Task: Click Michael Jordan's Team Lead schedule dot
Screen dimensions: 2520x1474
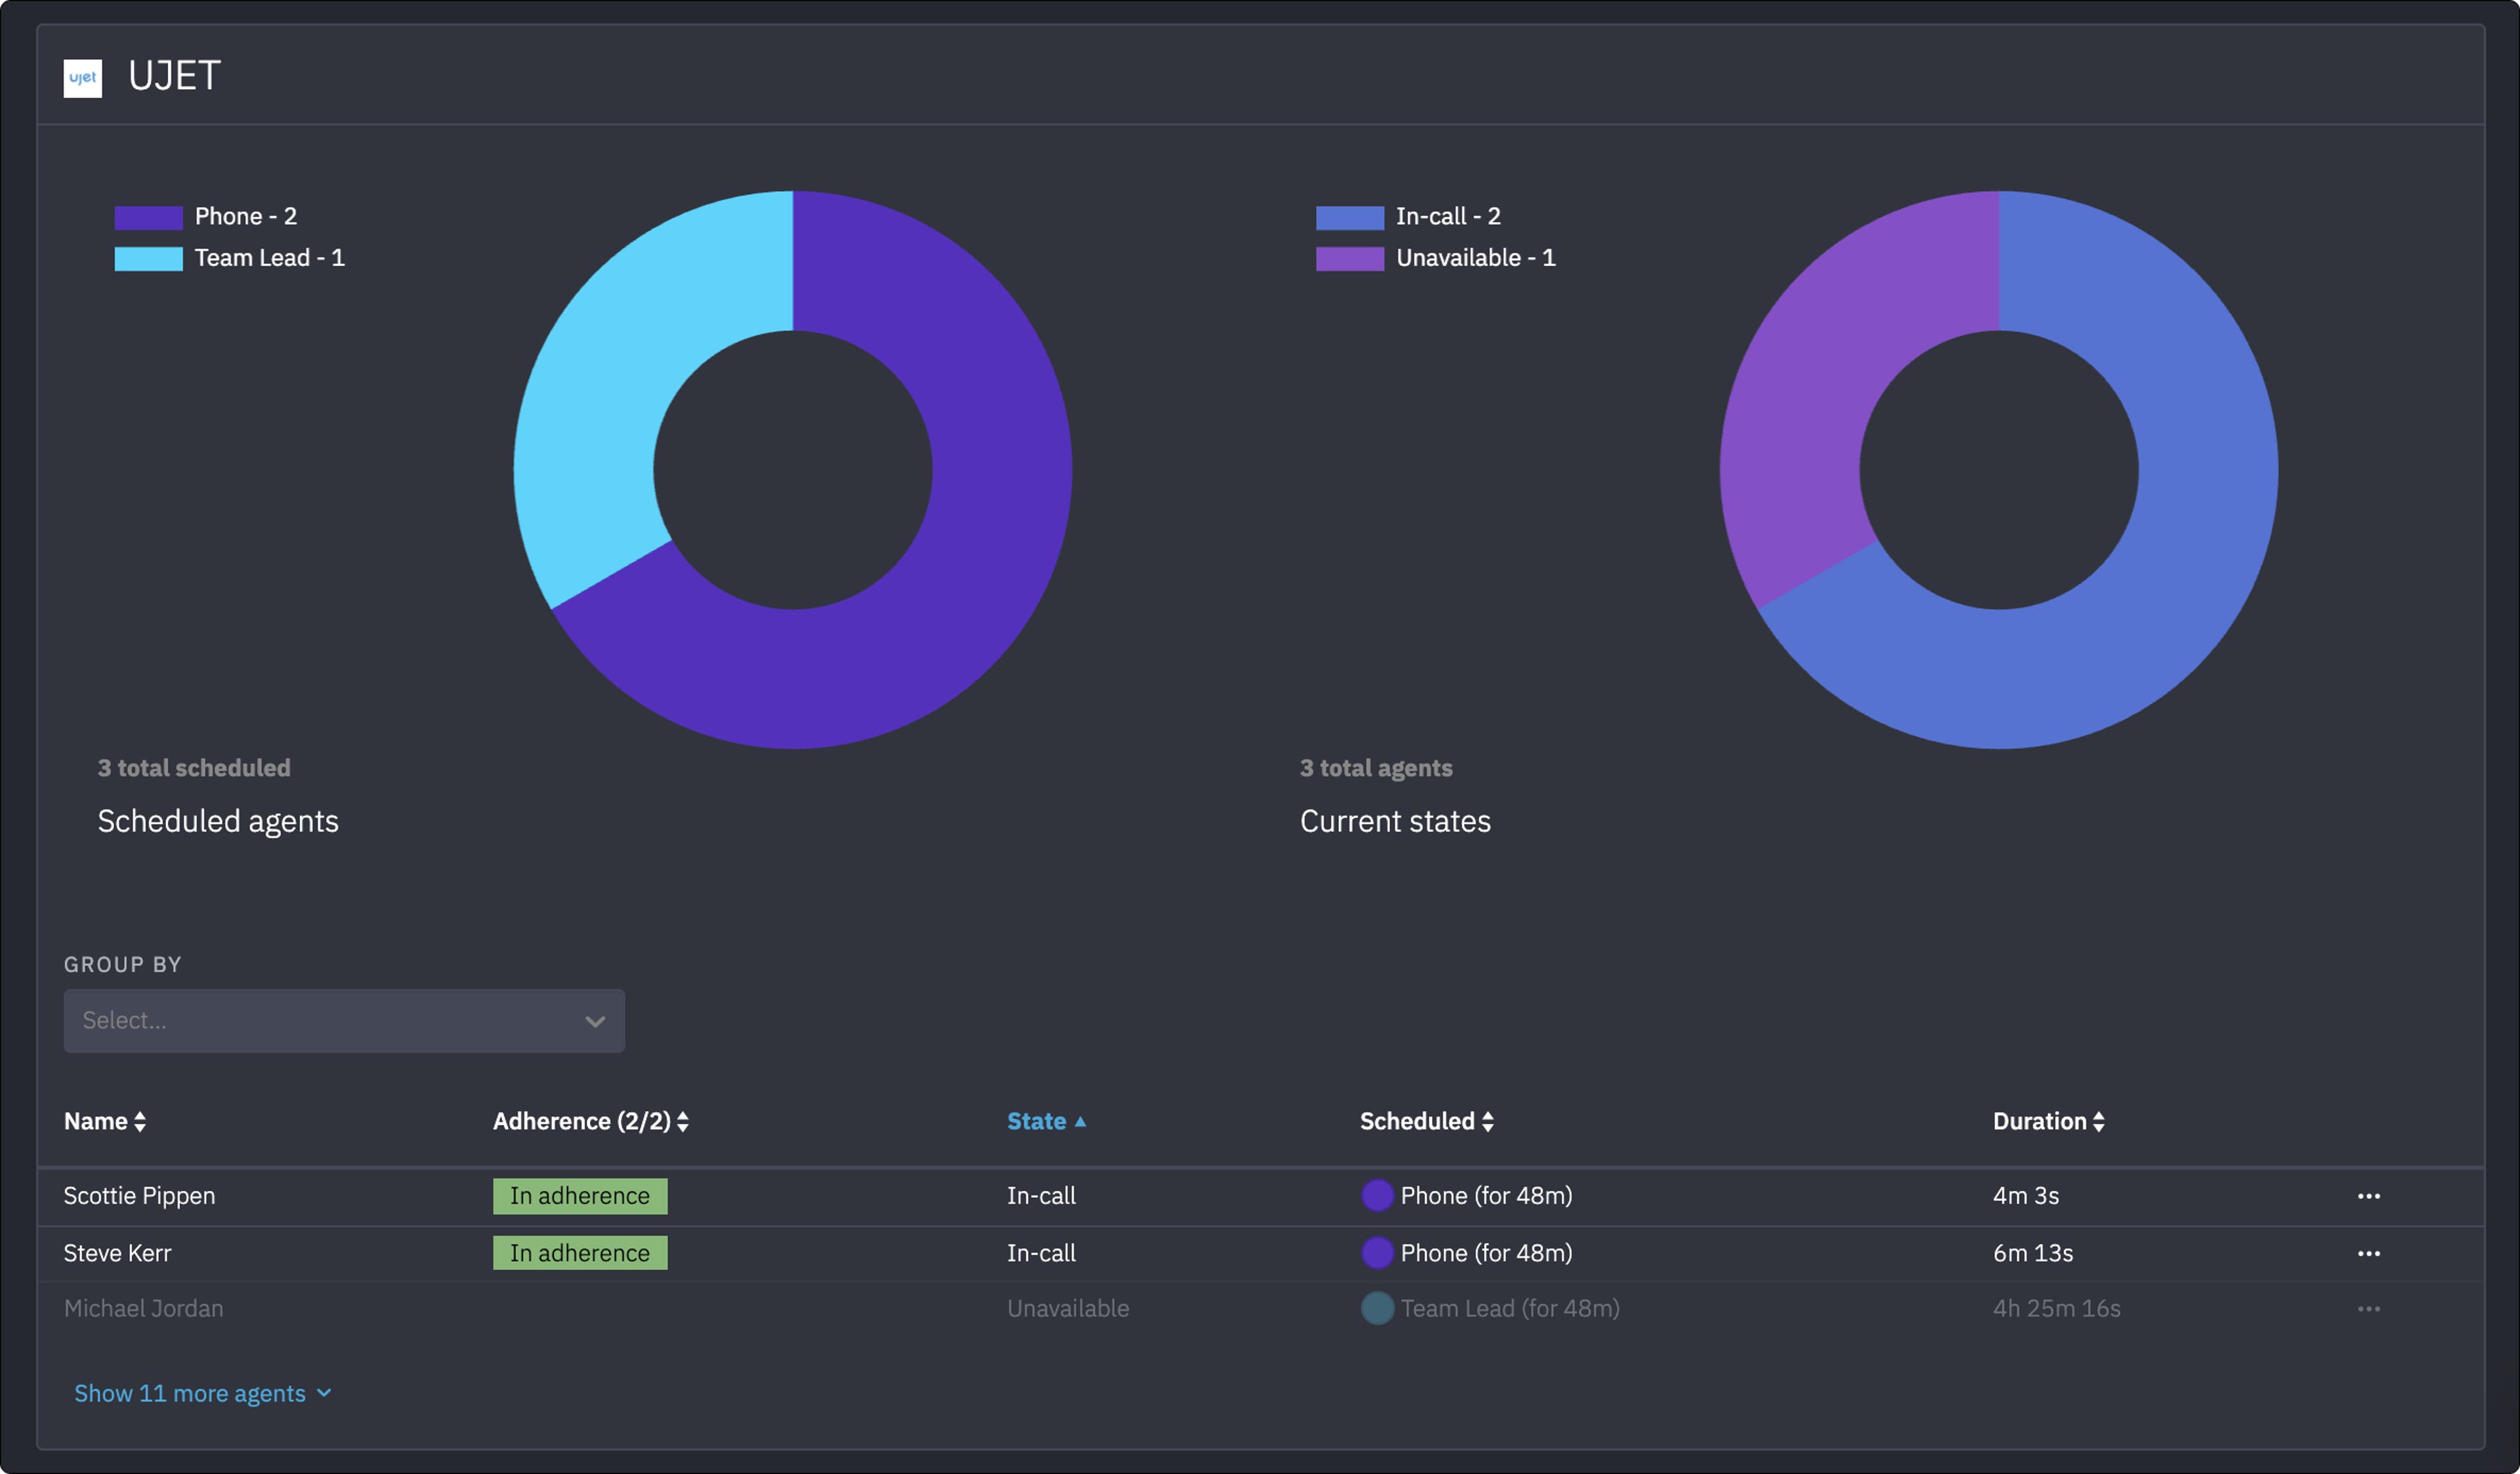Action: click(x=1377, y=1309)
